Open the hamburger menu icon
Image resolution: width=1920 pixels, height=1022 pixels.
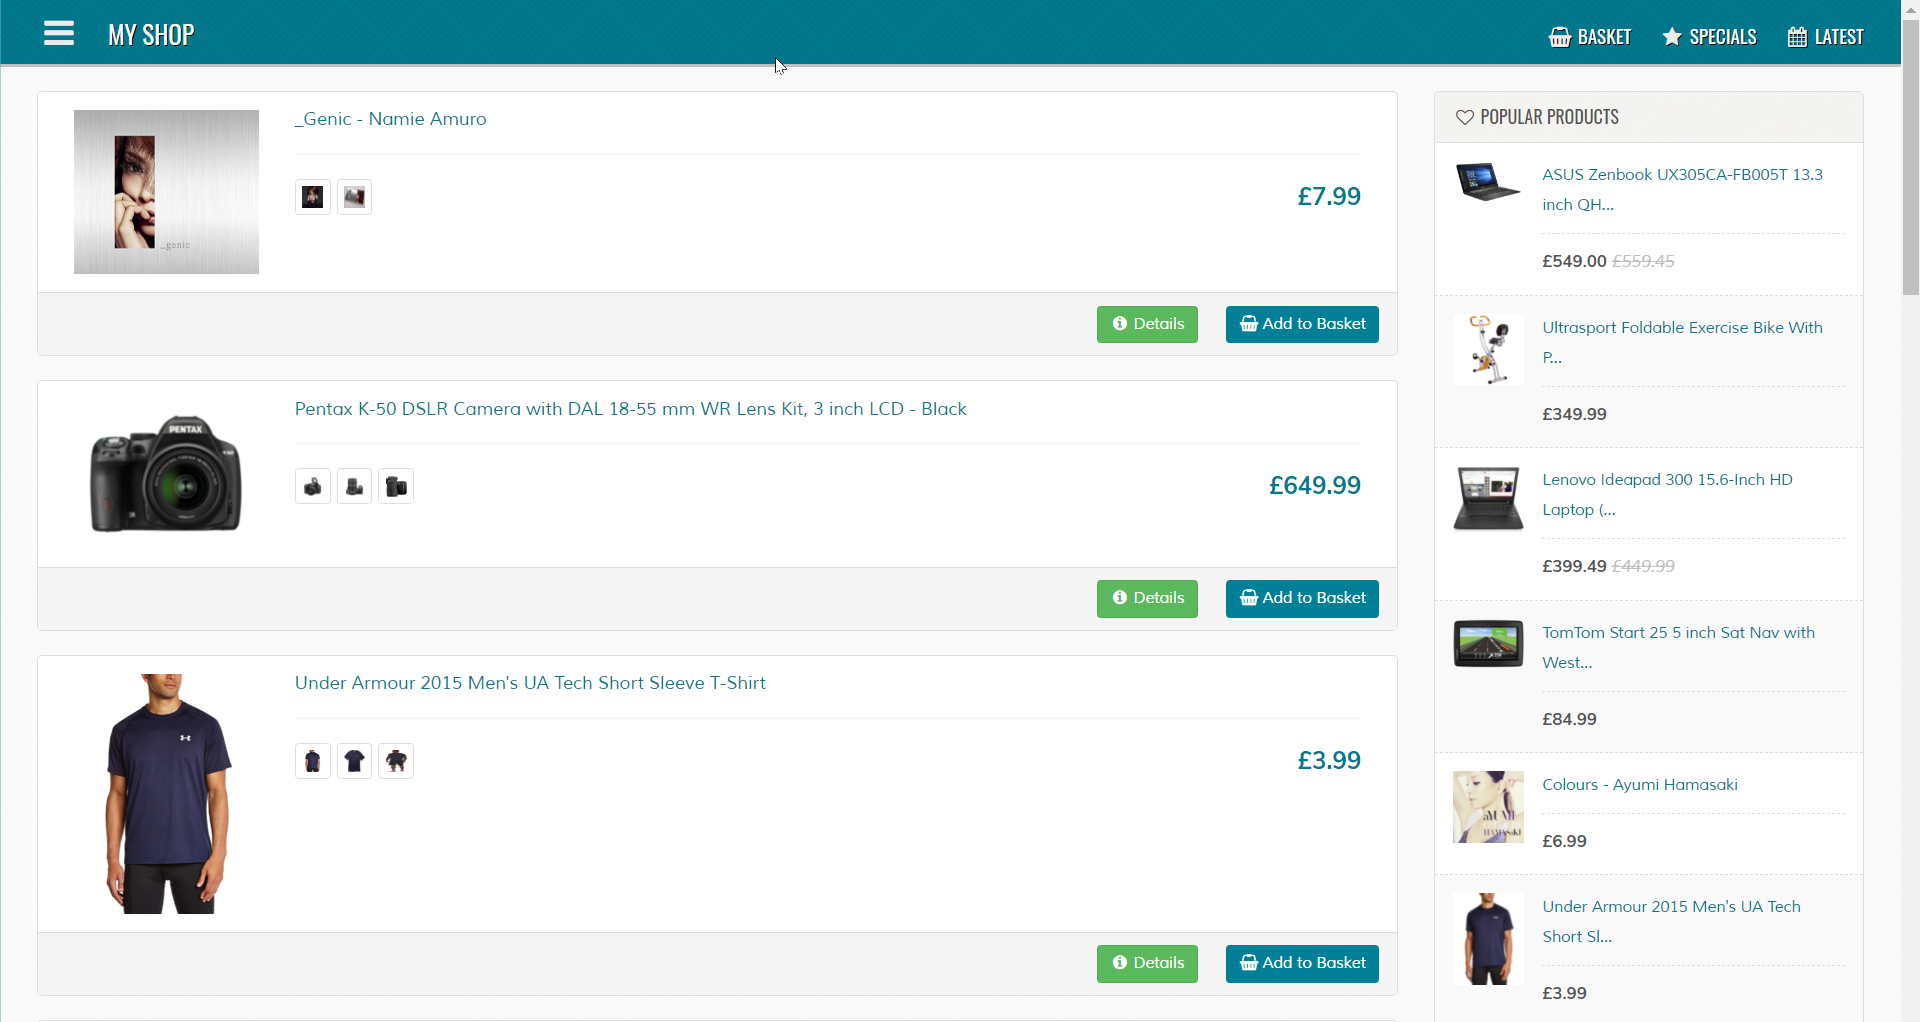59,34
